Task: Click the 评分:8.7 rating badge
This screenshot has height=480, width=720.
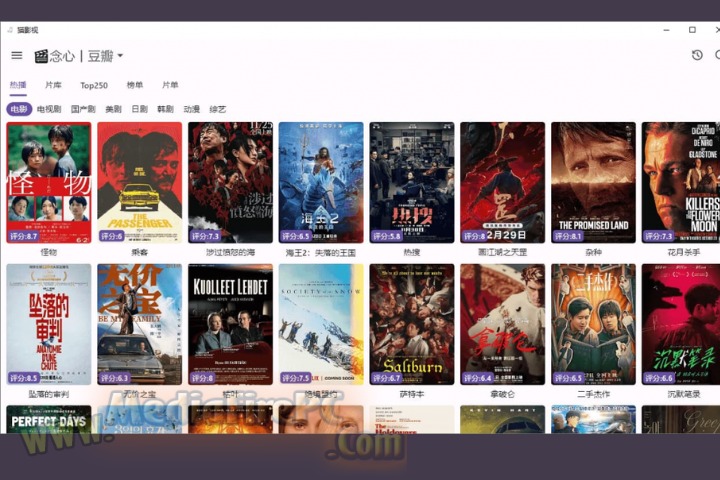Action: point(24,236)
